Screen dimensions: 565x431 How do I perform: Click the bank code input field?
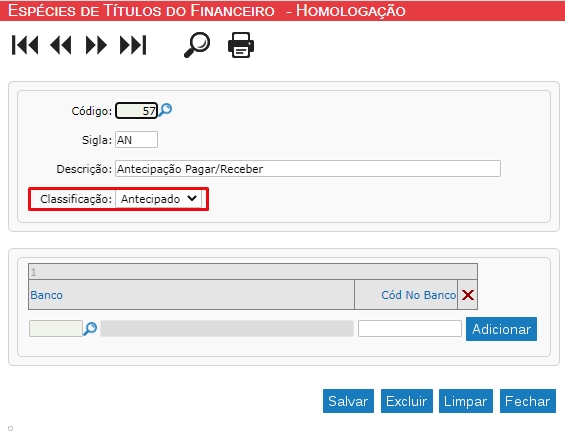(x=56, y=329)
